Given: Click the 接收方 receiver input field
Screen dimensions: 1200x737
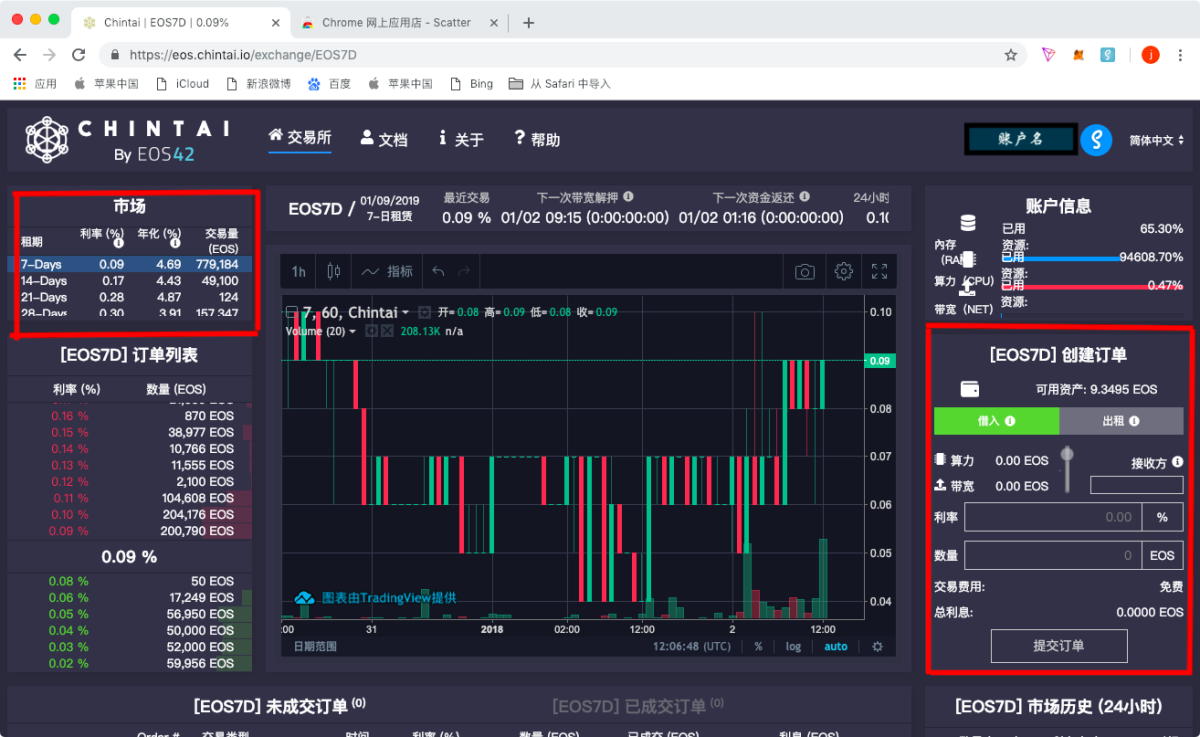Looking at the screenshot, I should coord(1136,485).
